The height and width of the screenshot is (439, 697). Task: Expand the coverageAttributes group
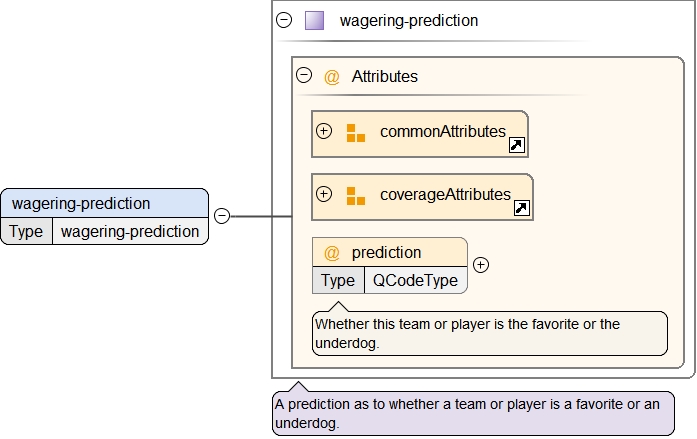pyautogui.click(x=324, y=194)
